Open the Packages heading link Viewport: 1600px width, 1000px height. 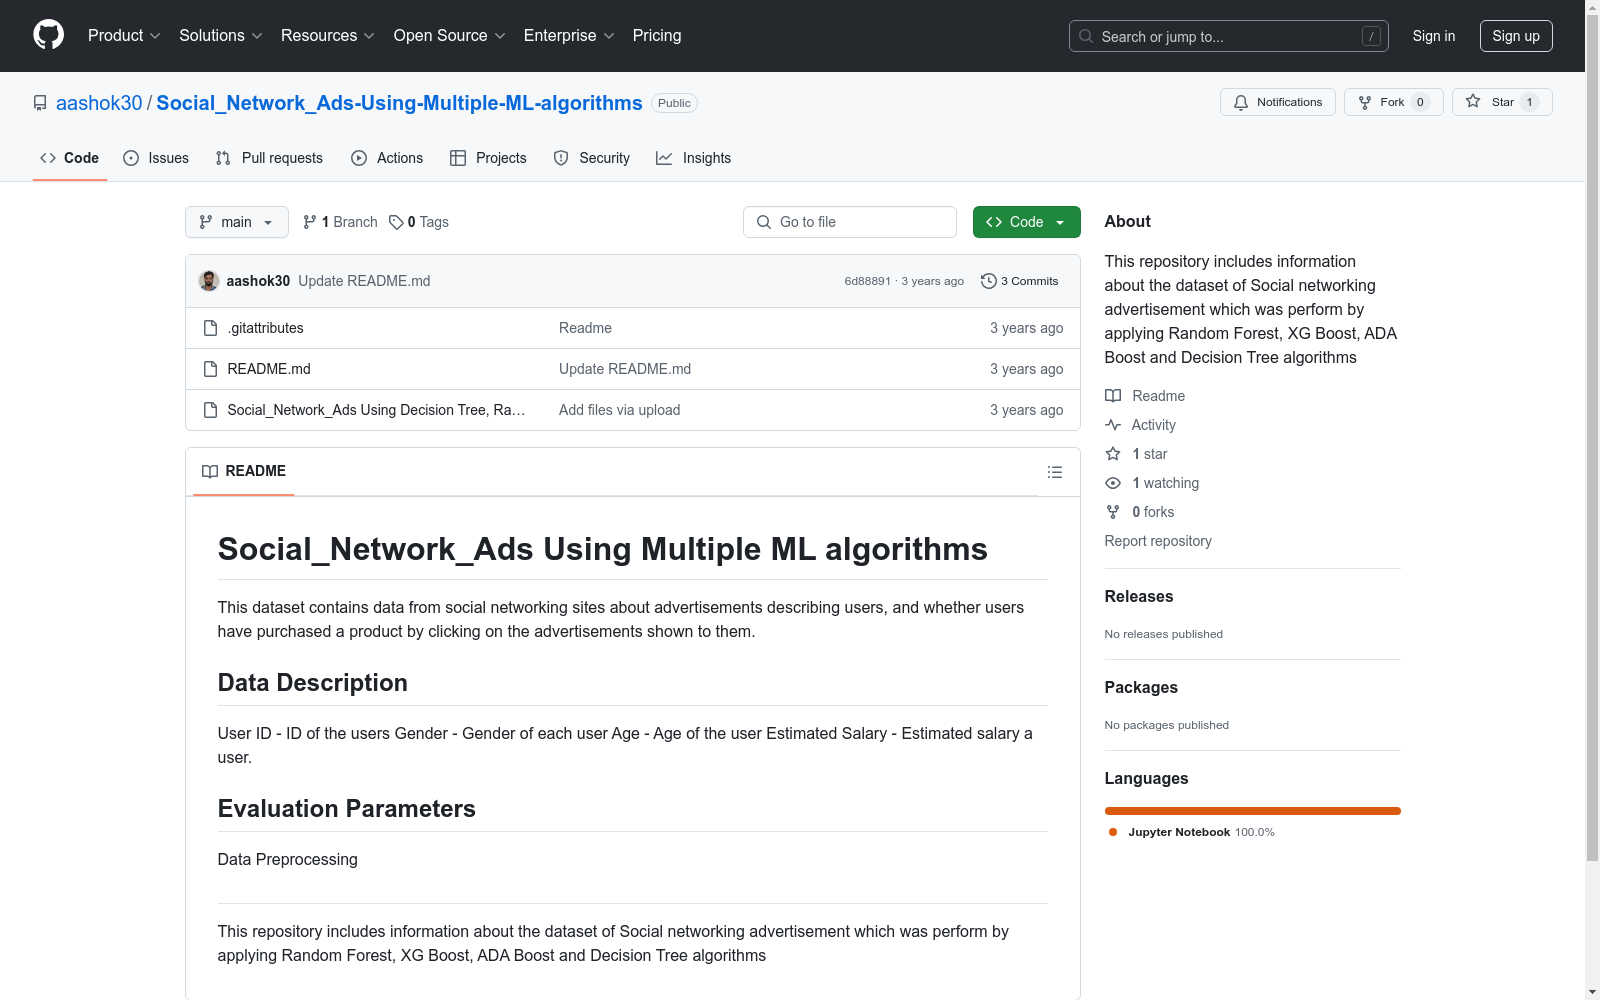click(1141, 687)
